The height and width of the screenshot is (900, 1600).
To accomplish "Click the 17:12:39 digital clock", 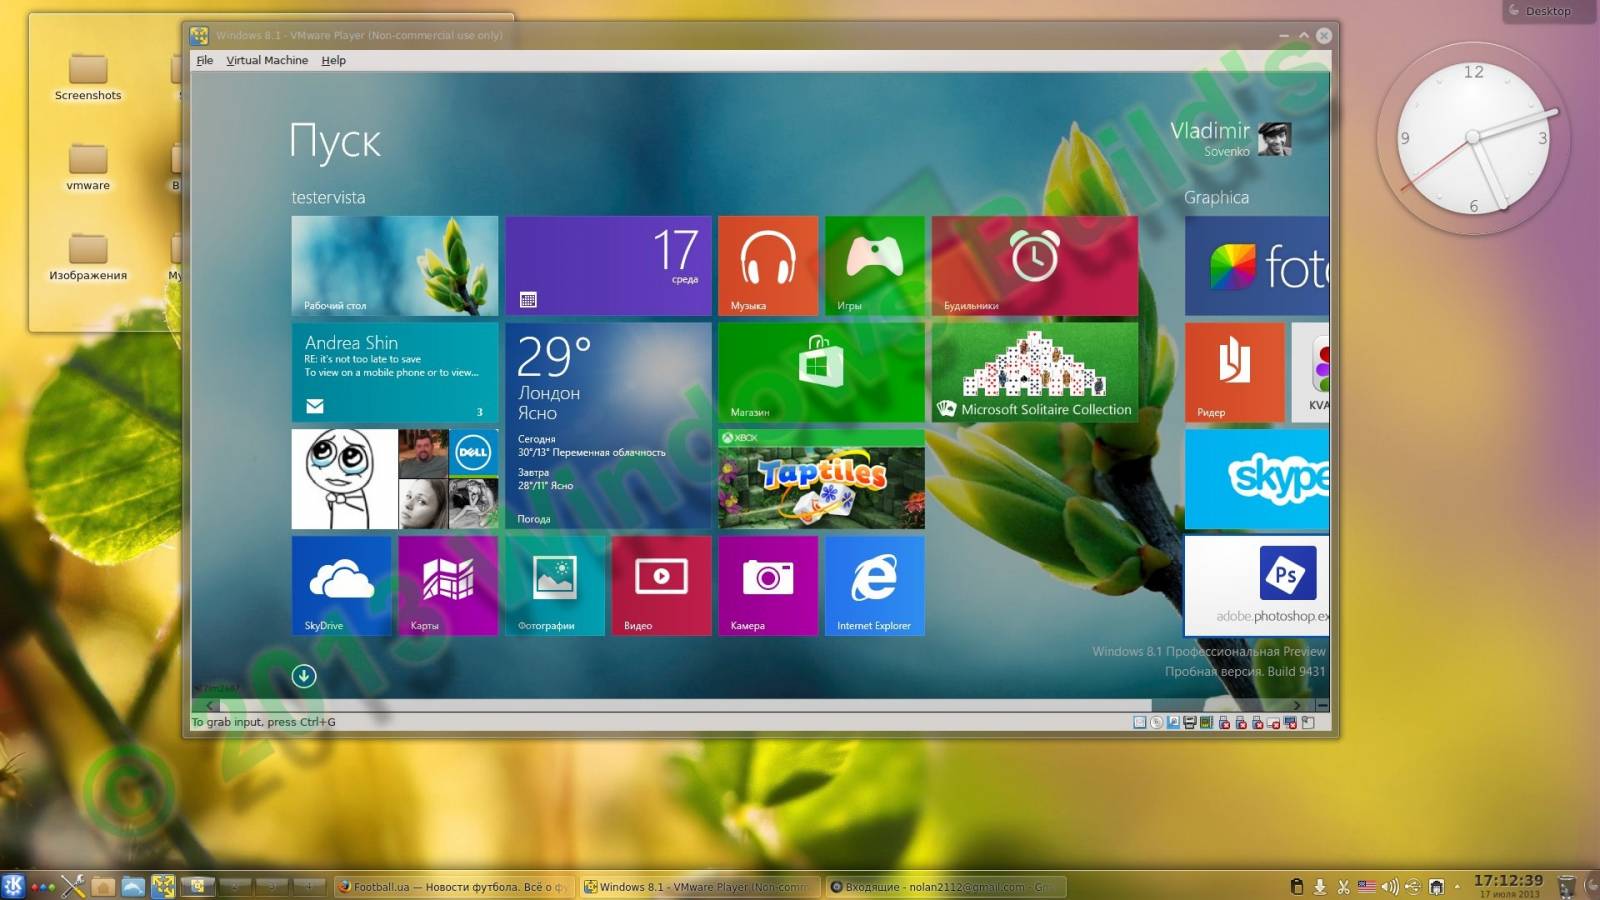I will pos(1508,881).
